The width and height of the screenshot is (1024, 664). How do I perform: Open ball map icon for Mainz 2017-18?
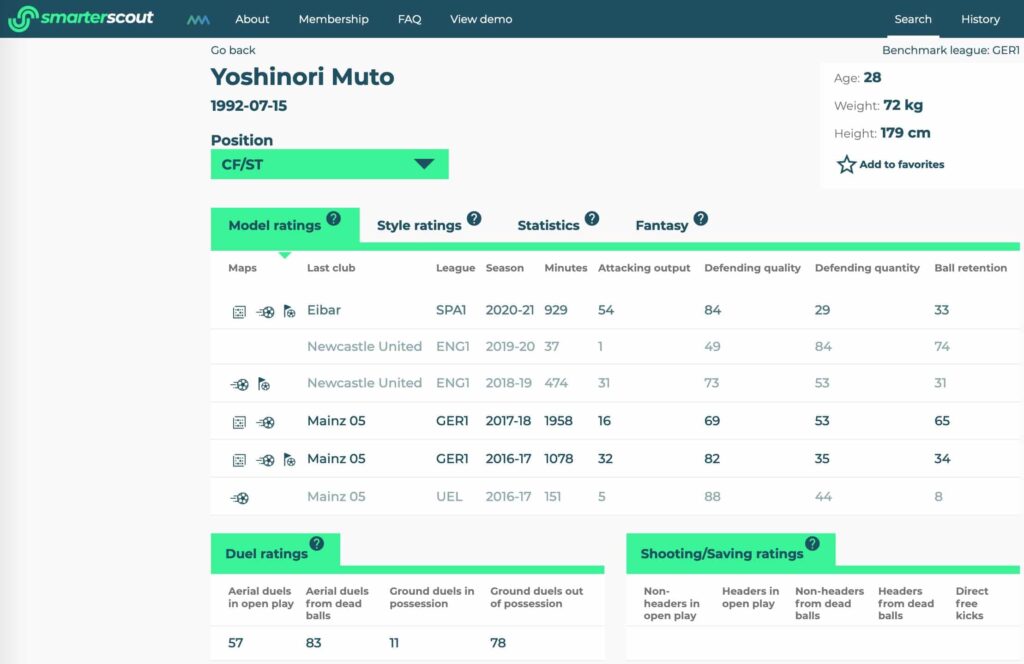click(x=265, y=422)
